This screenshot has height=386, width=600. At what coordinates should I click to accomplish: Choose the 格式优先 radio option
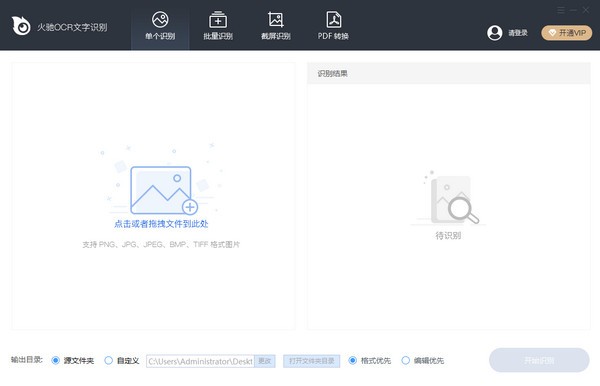352,360
